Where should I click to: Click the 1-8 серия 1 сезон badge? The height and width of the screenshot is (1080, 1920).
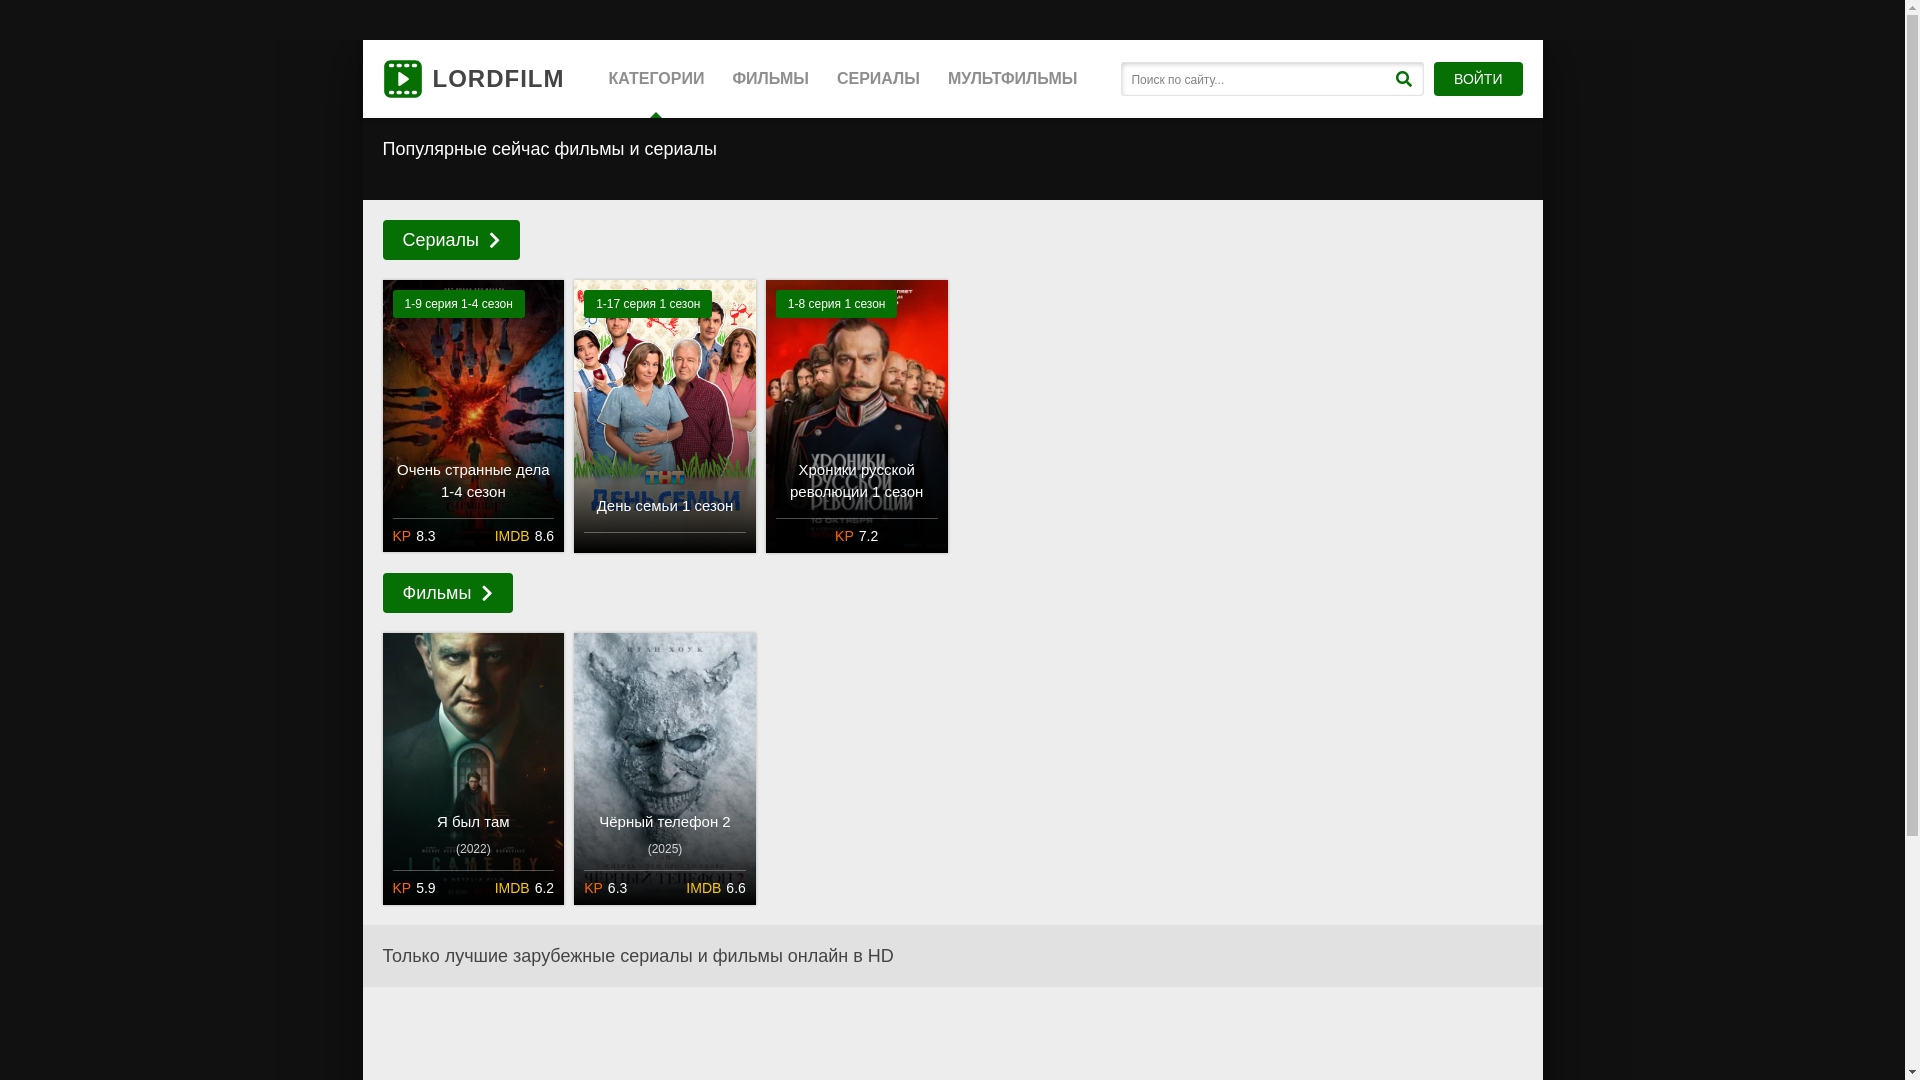tap(836, 304)
